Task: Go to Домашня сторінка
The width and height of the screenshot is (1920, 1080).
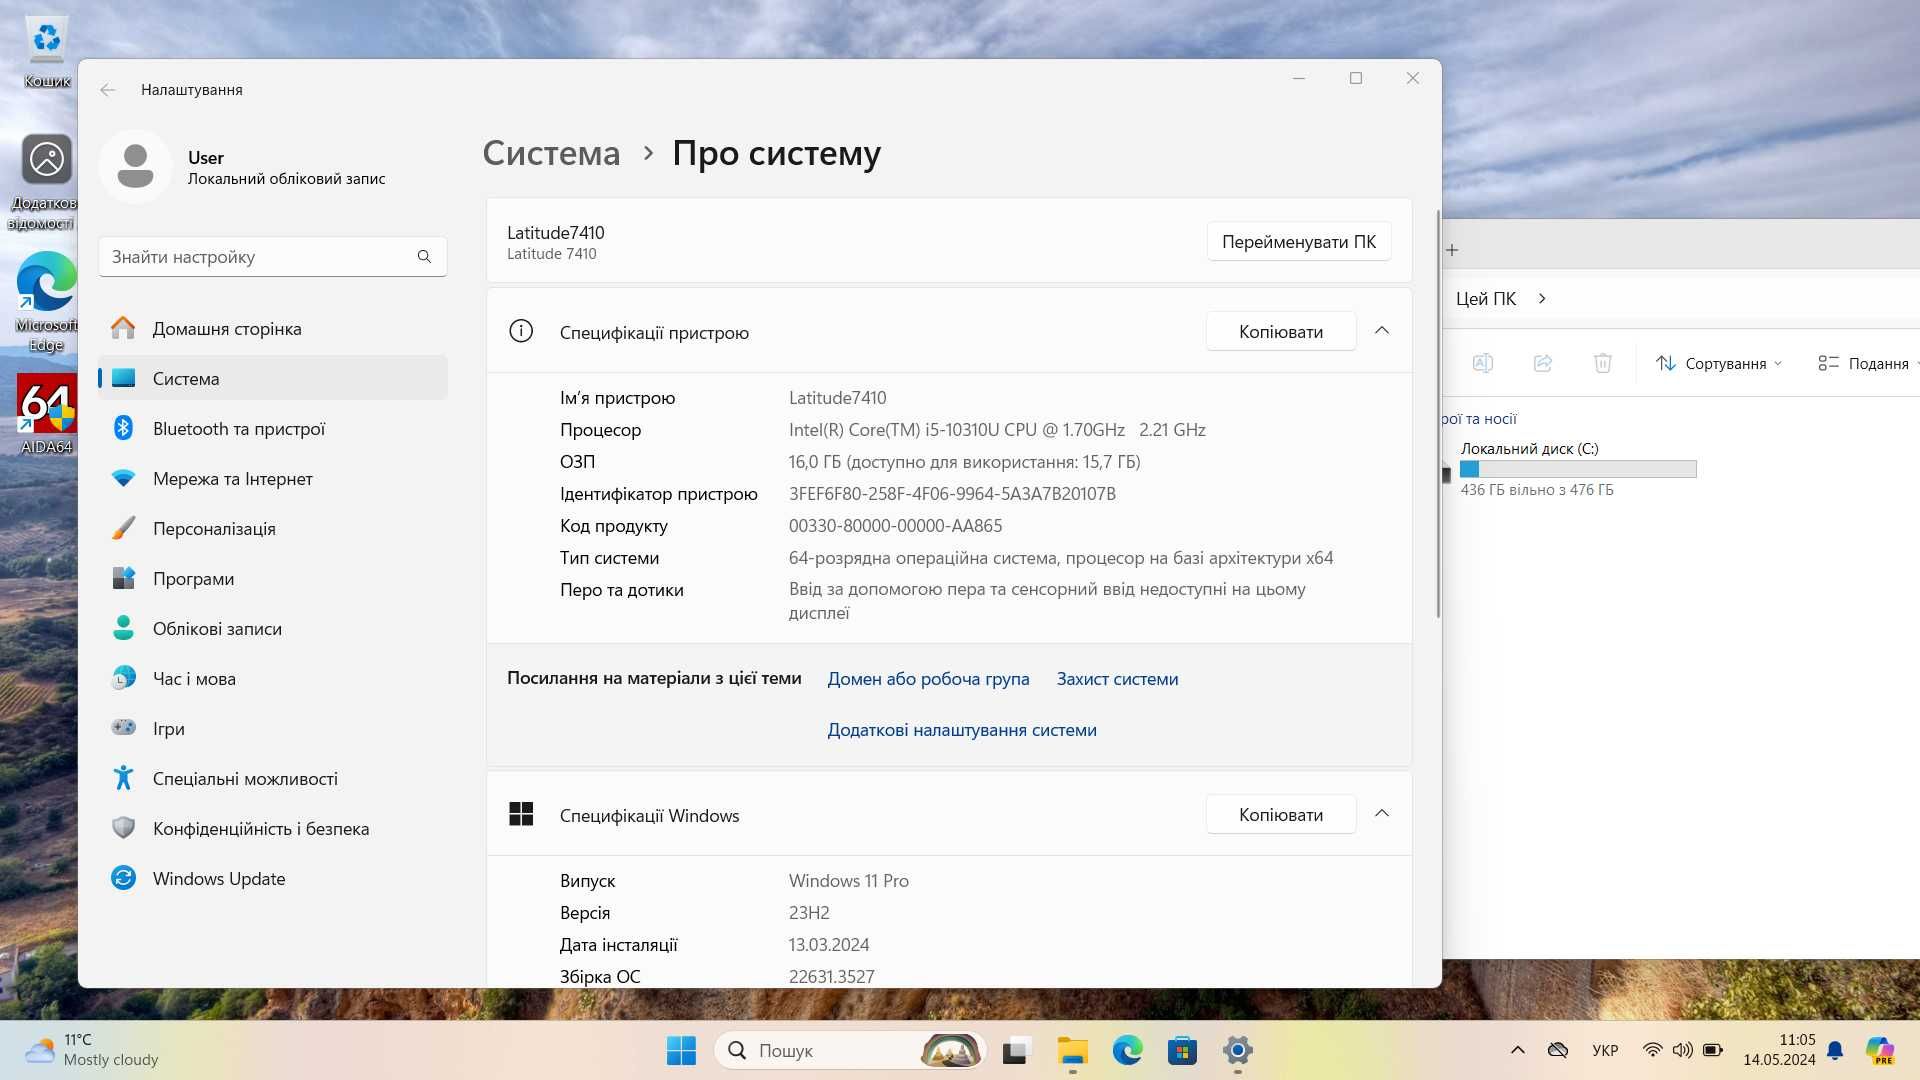Action: coord(272,328)
